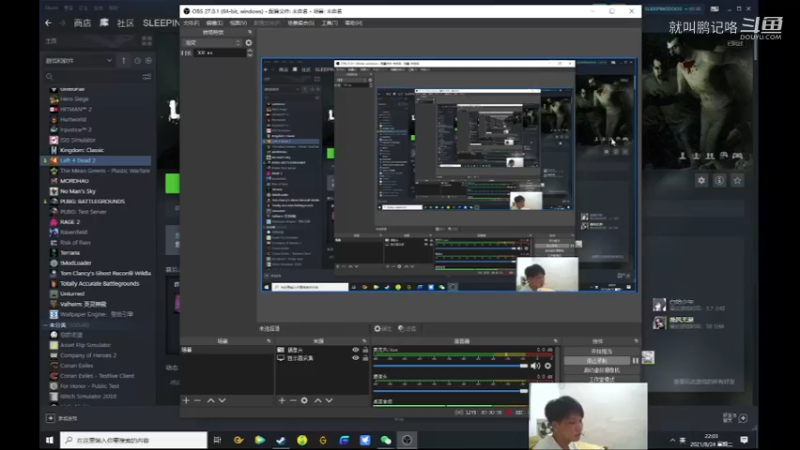
Task: Open Left 4 Dead 2 settings gear in Steam
Action: tap(702, 180)
